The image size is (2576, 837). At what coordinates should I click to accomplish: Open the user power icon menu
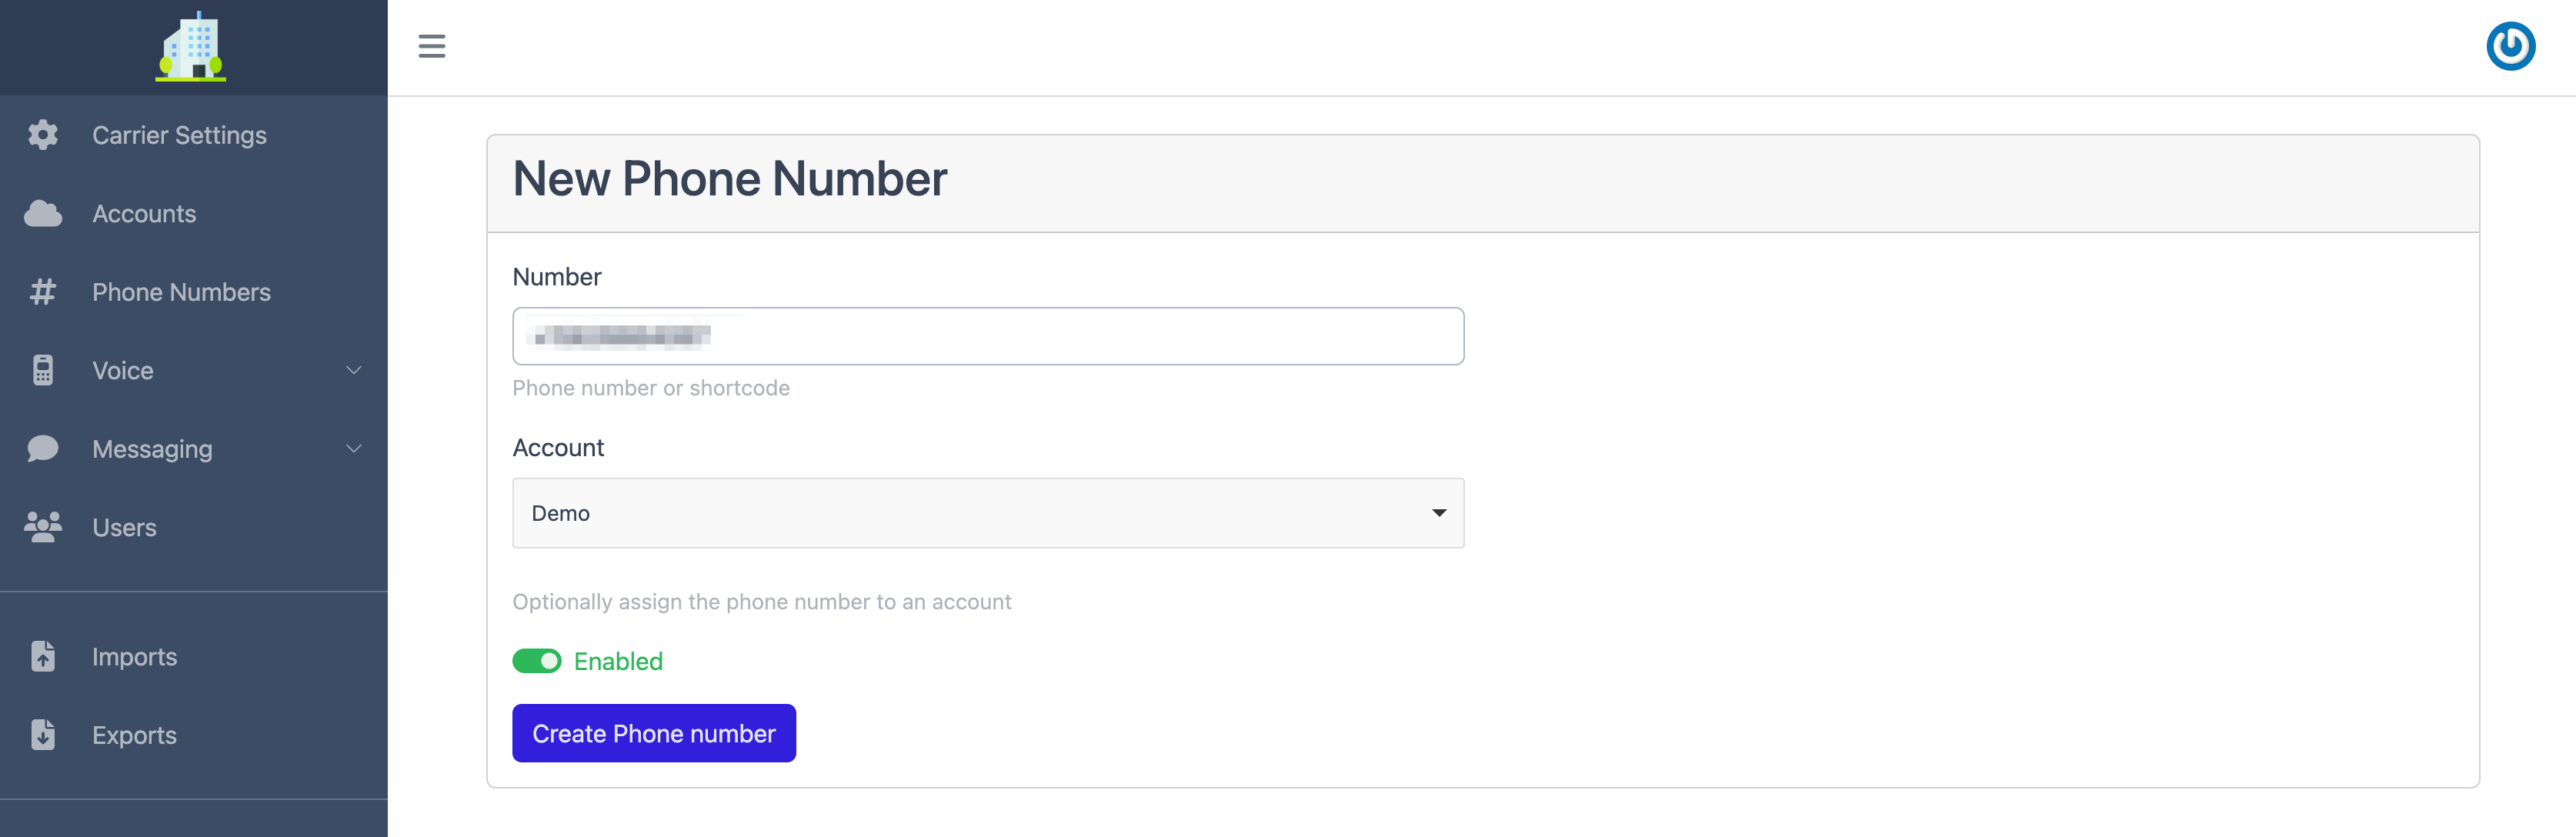point(2510,46)
